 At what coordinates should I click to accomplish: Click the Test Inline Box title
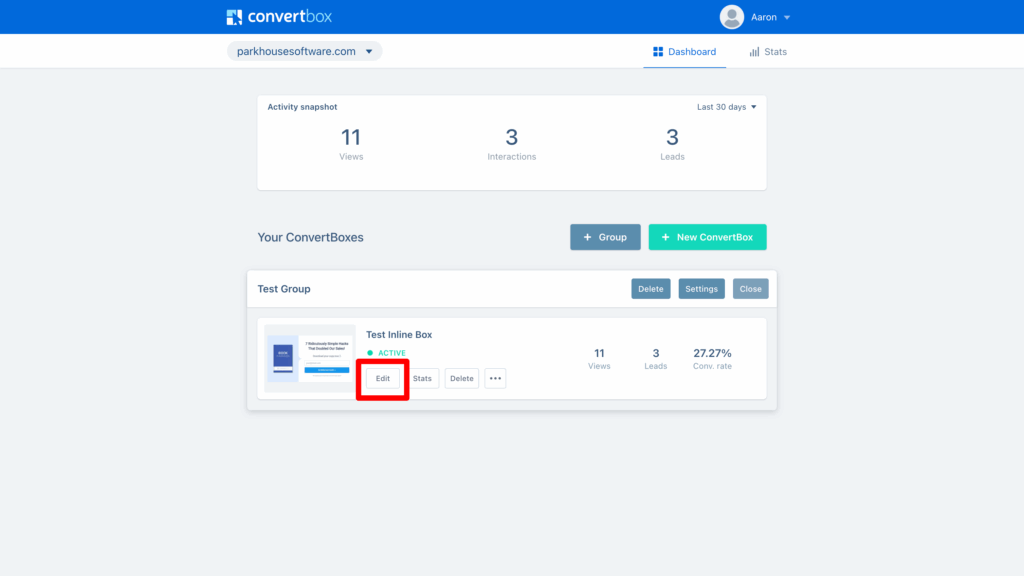pos(399,335)
